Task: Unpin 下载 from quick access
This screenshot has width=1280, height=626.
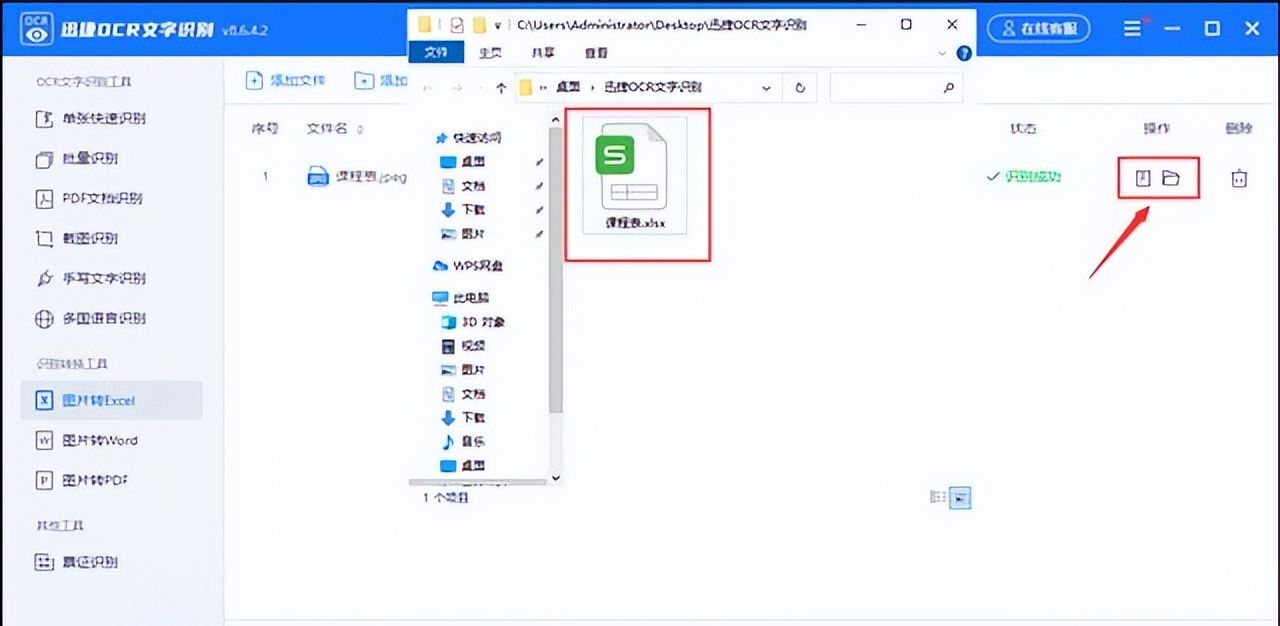Action: (537, 209)
